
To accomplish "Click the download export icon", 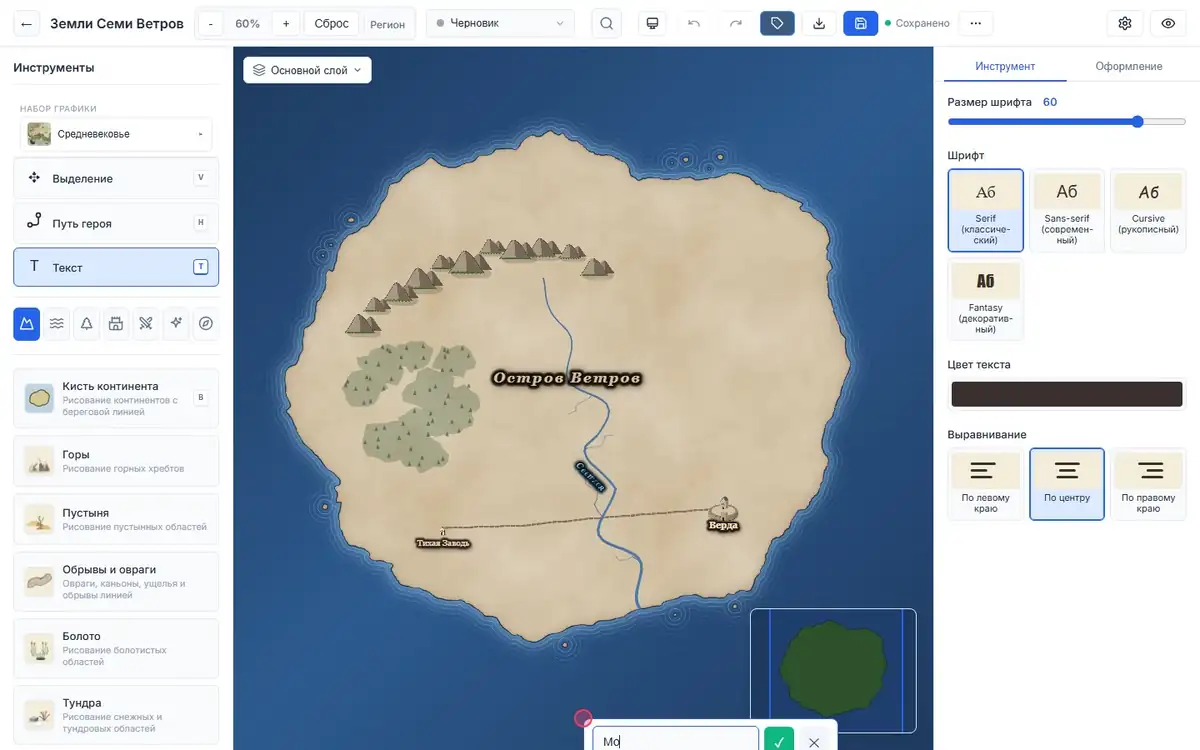I will [x=819, y=23].
